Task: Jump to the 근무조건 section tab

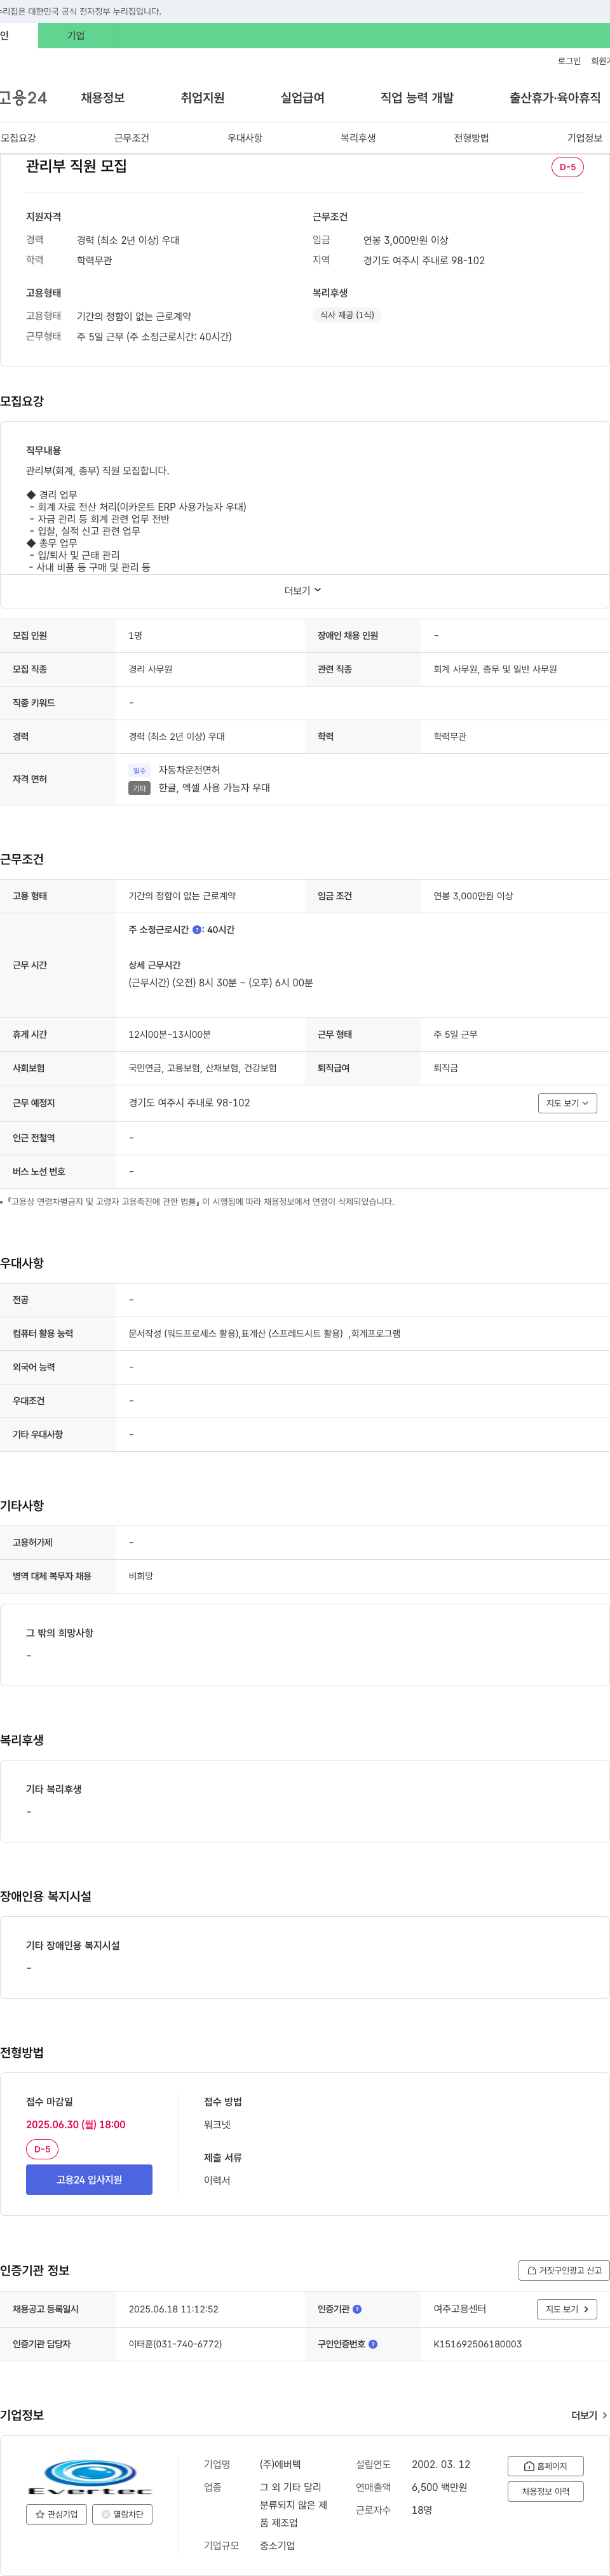Action: pos(132,138)
